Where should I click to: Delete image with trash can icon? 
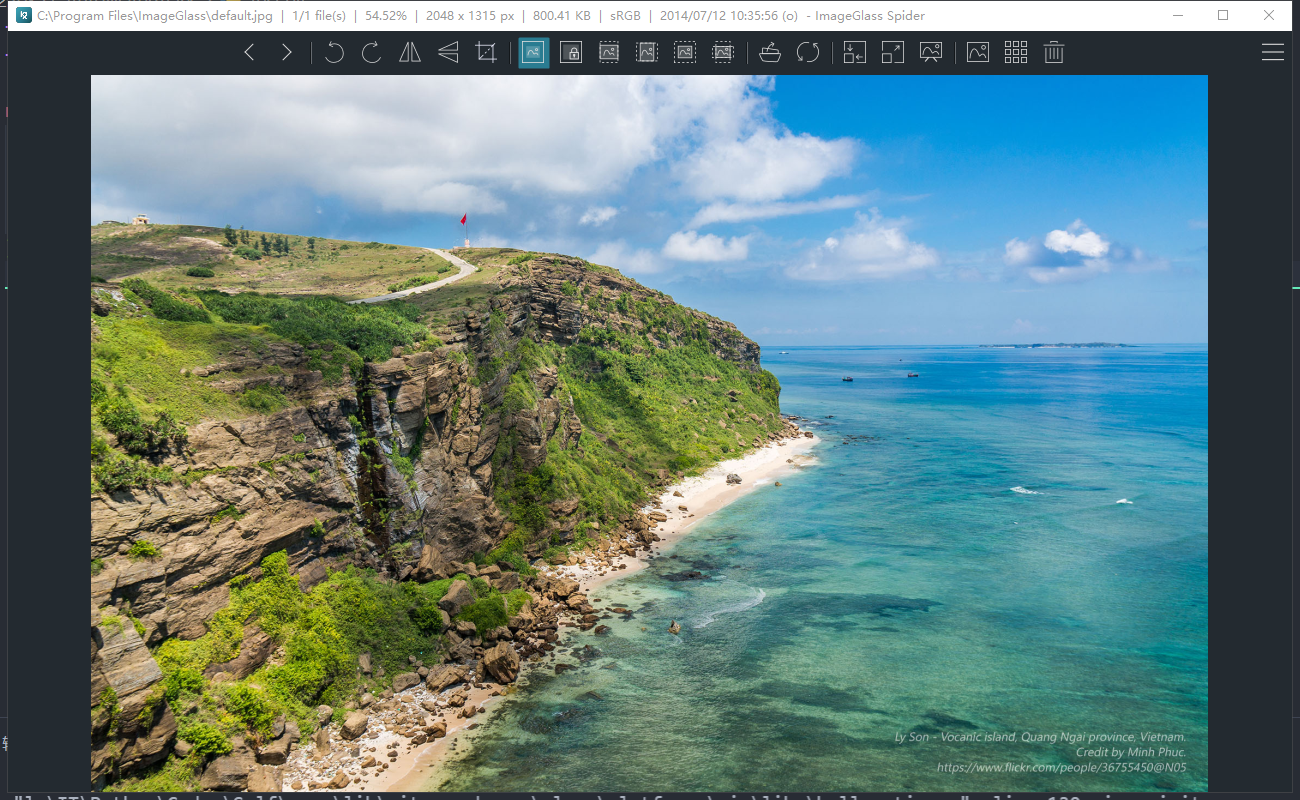(1054, 53)
